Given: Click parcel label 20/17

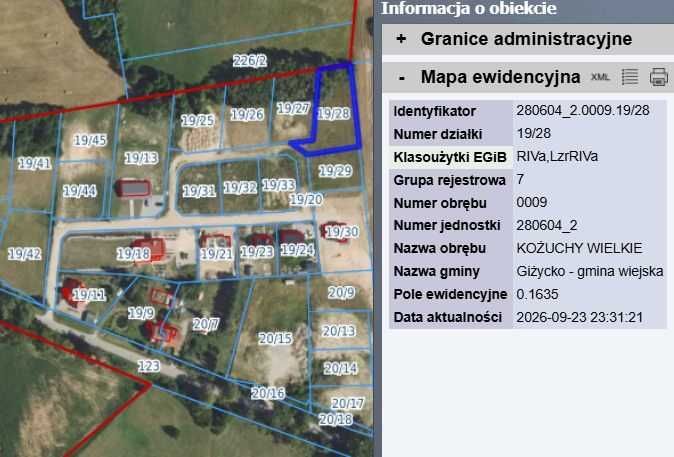Looking at the screenshot, I should [347, 403].
